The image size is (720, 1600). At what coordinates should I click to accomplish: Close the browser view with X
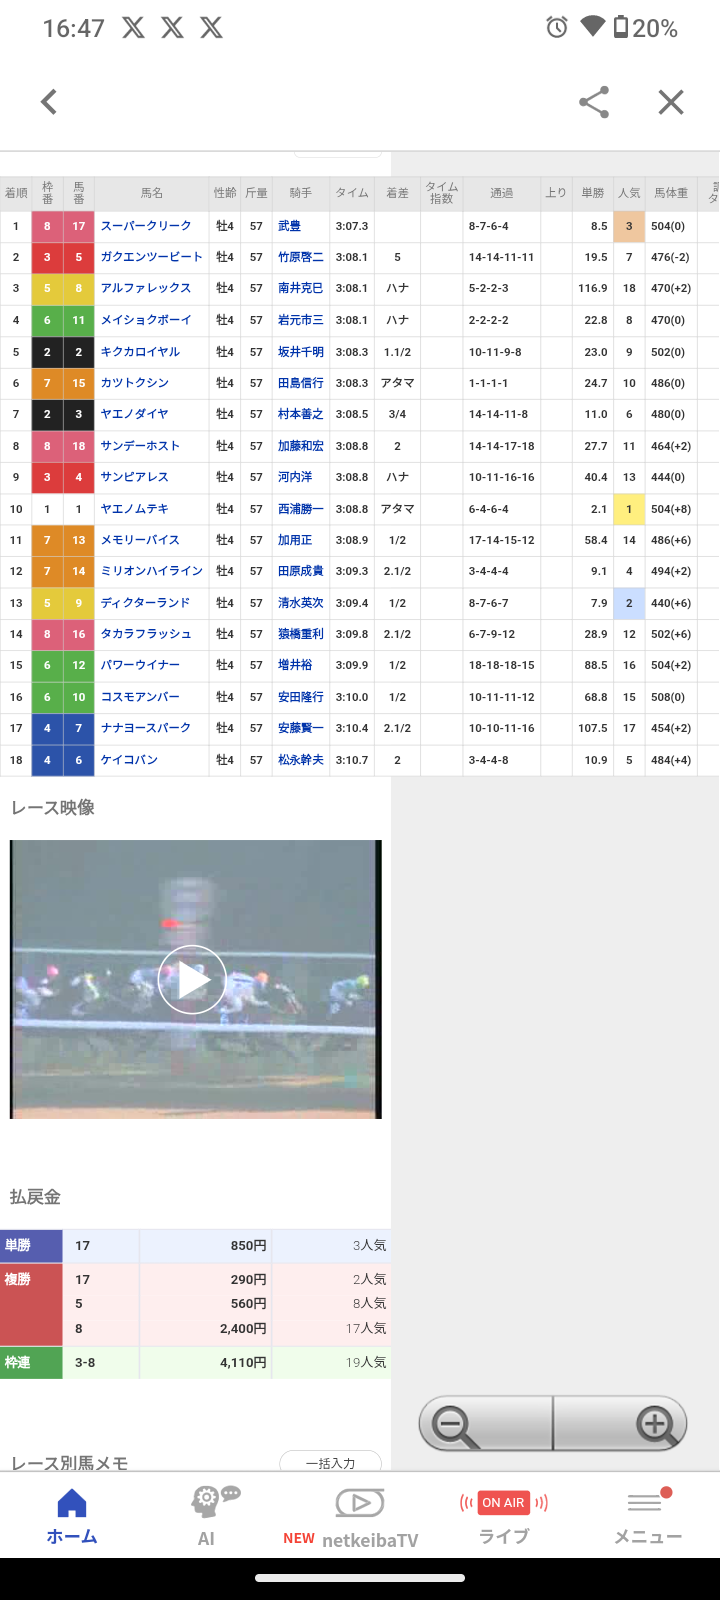(670, 102)
